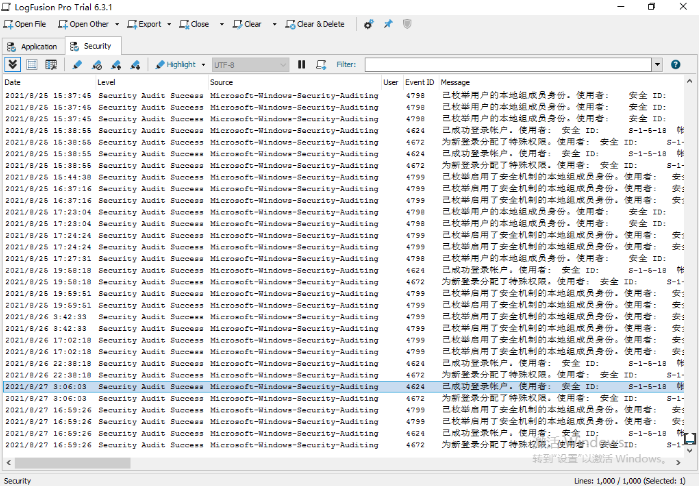Open the Clear dropdown arrow
Image resolution: width=699 pixels, height=486 pixels.
[x=274, y=24]
